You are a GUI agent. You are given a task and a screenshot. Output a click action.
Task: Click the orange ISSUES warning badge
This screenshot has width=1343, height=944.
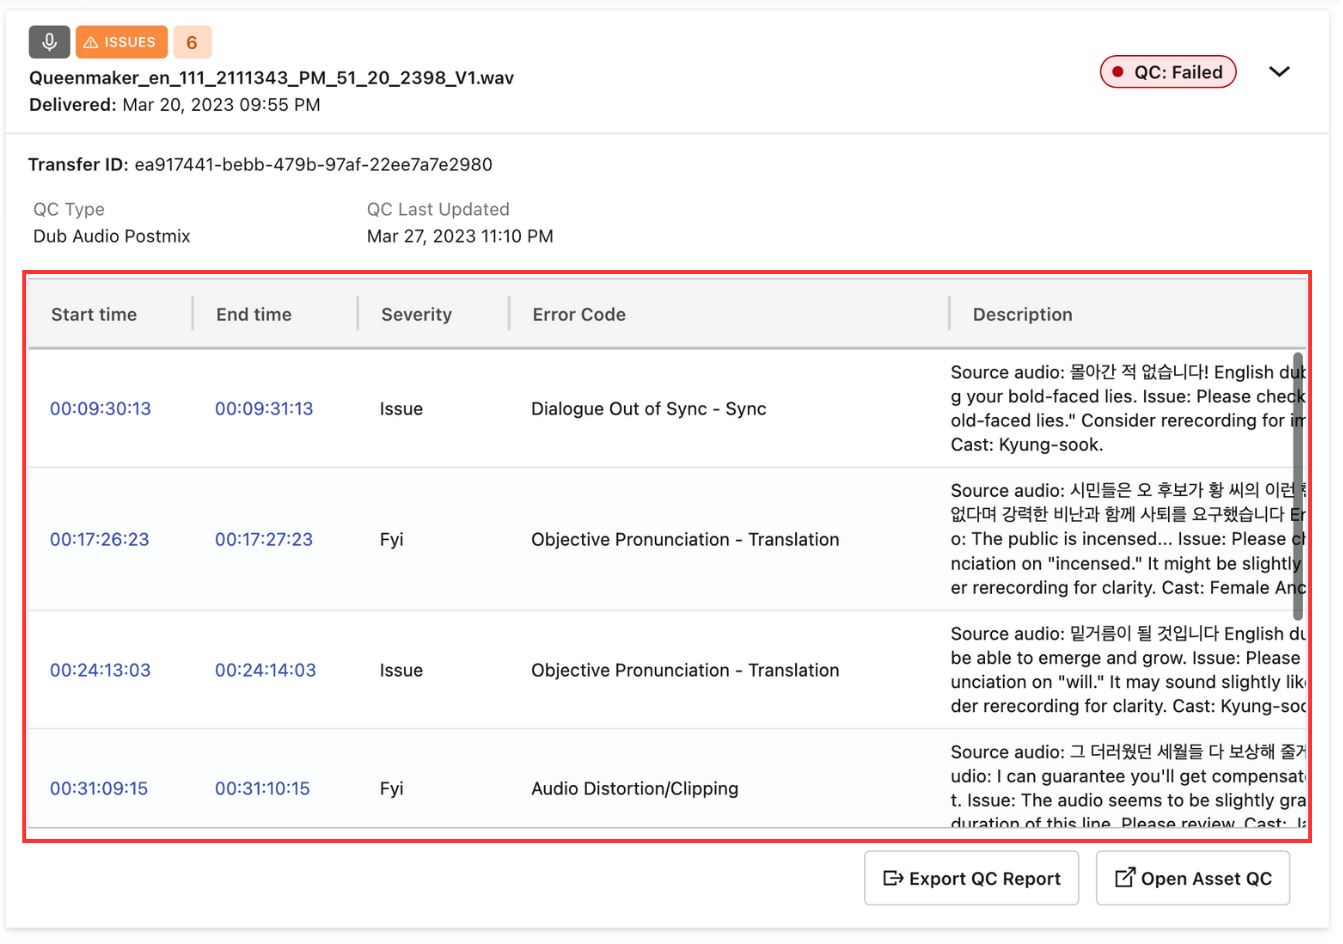click(x=121, y=42)
